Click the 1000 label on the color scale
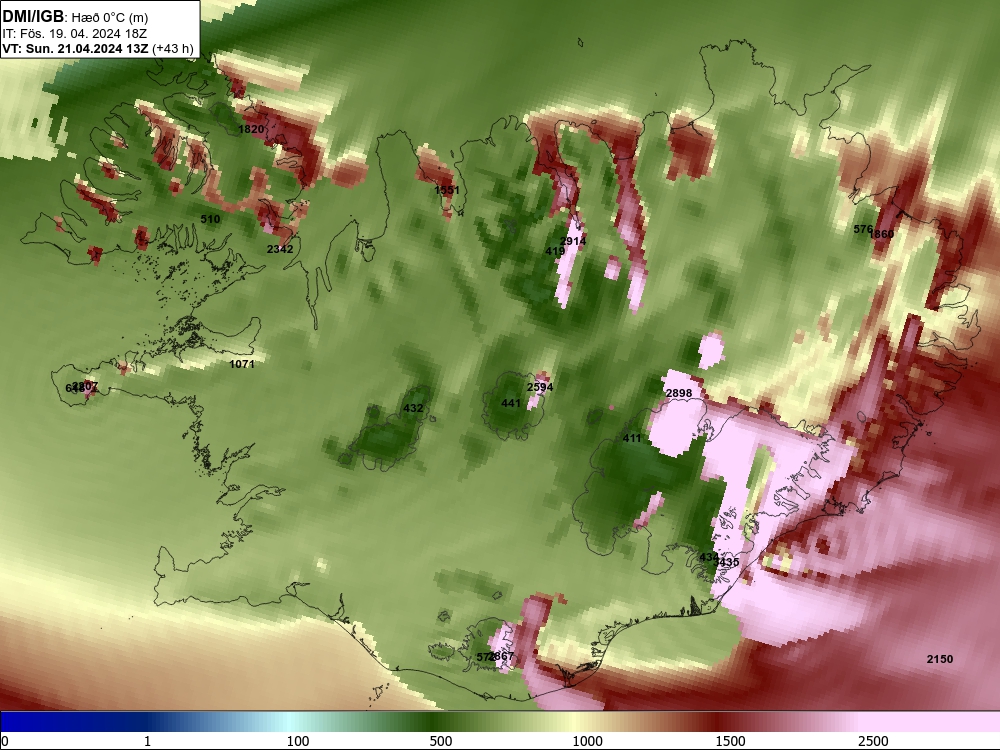Image resolution: width=1000 pixels, height=750 pixels. [587, 741]
